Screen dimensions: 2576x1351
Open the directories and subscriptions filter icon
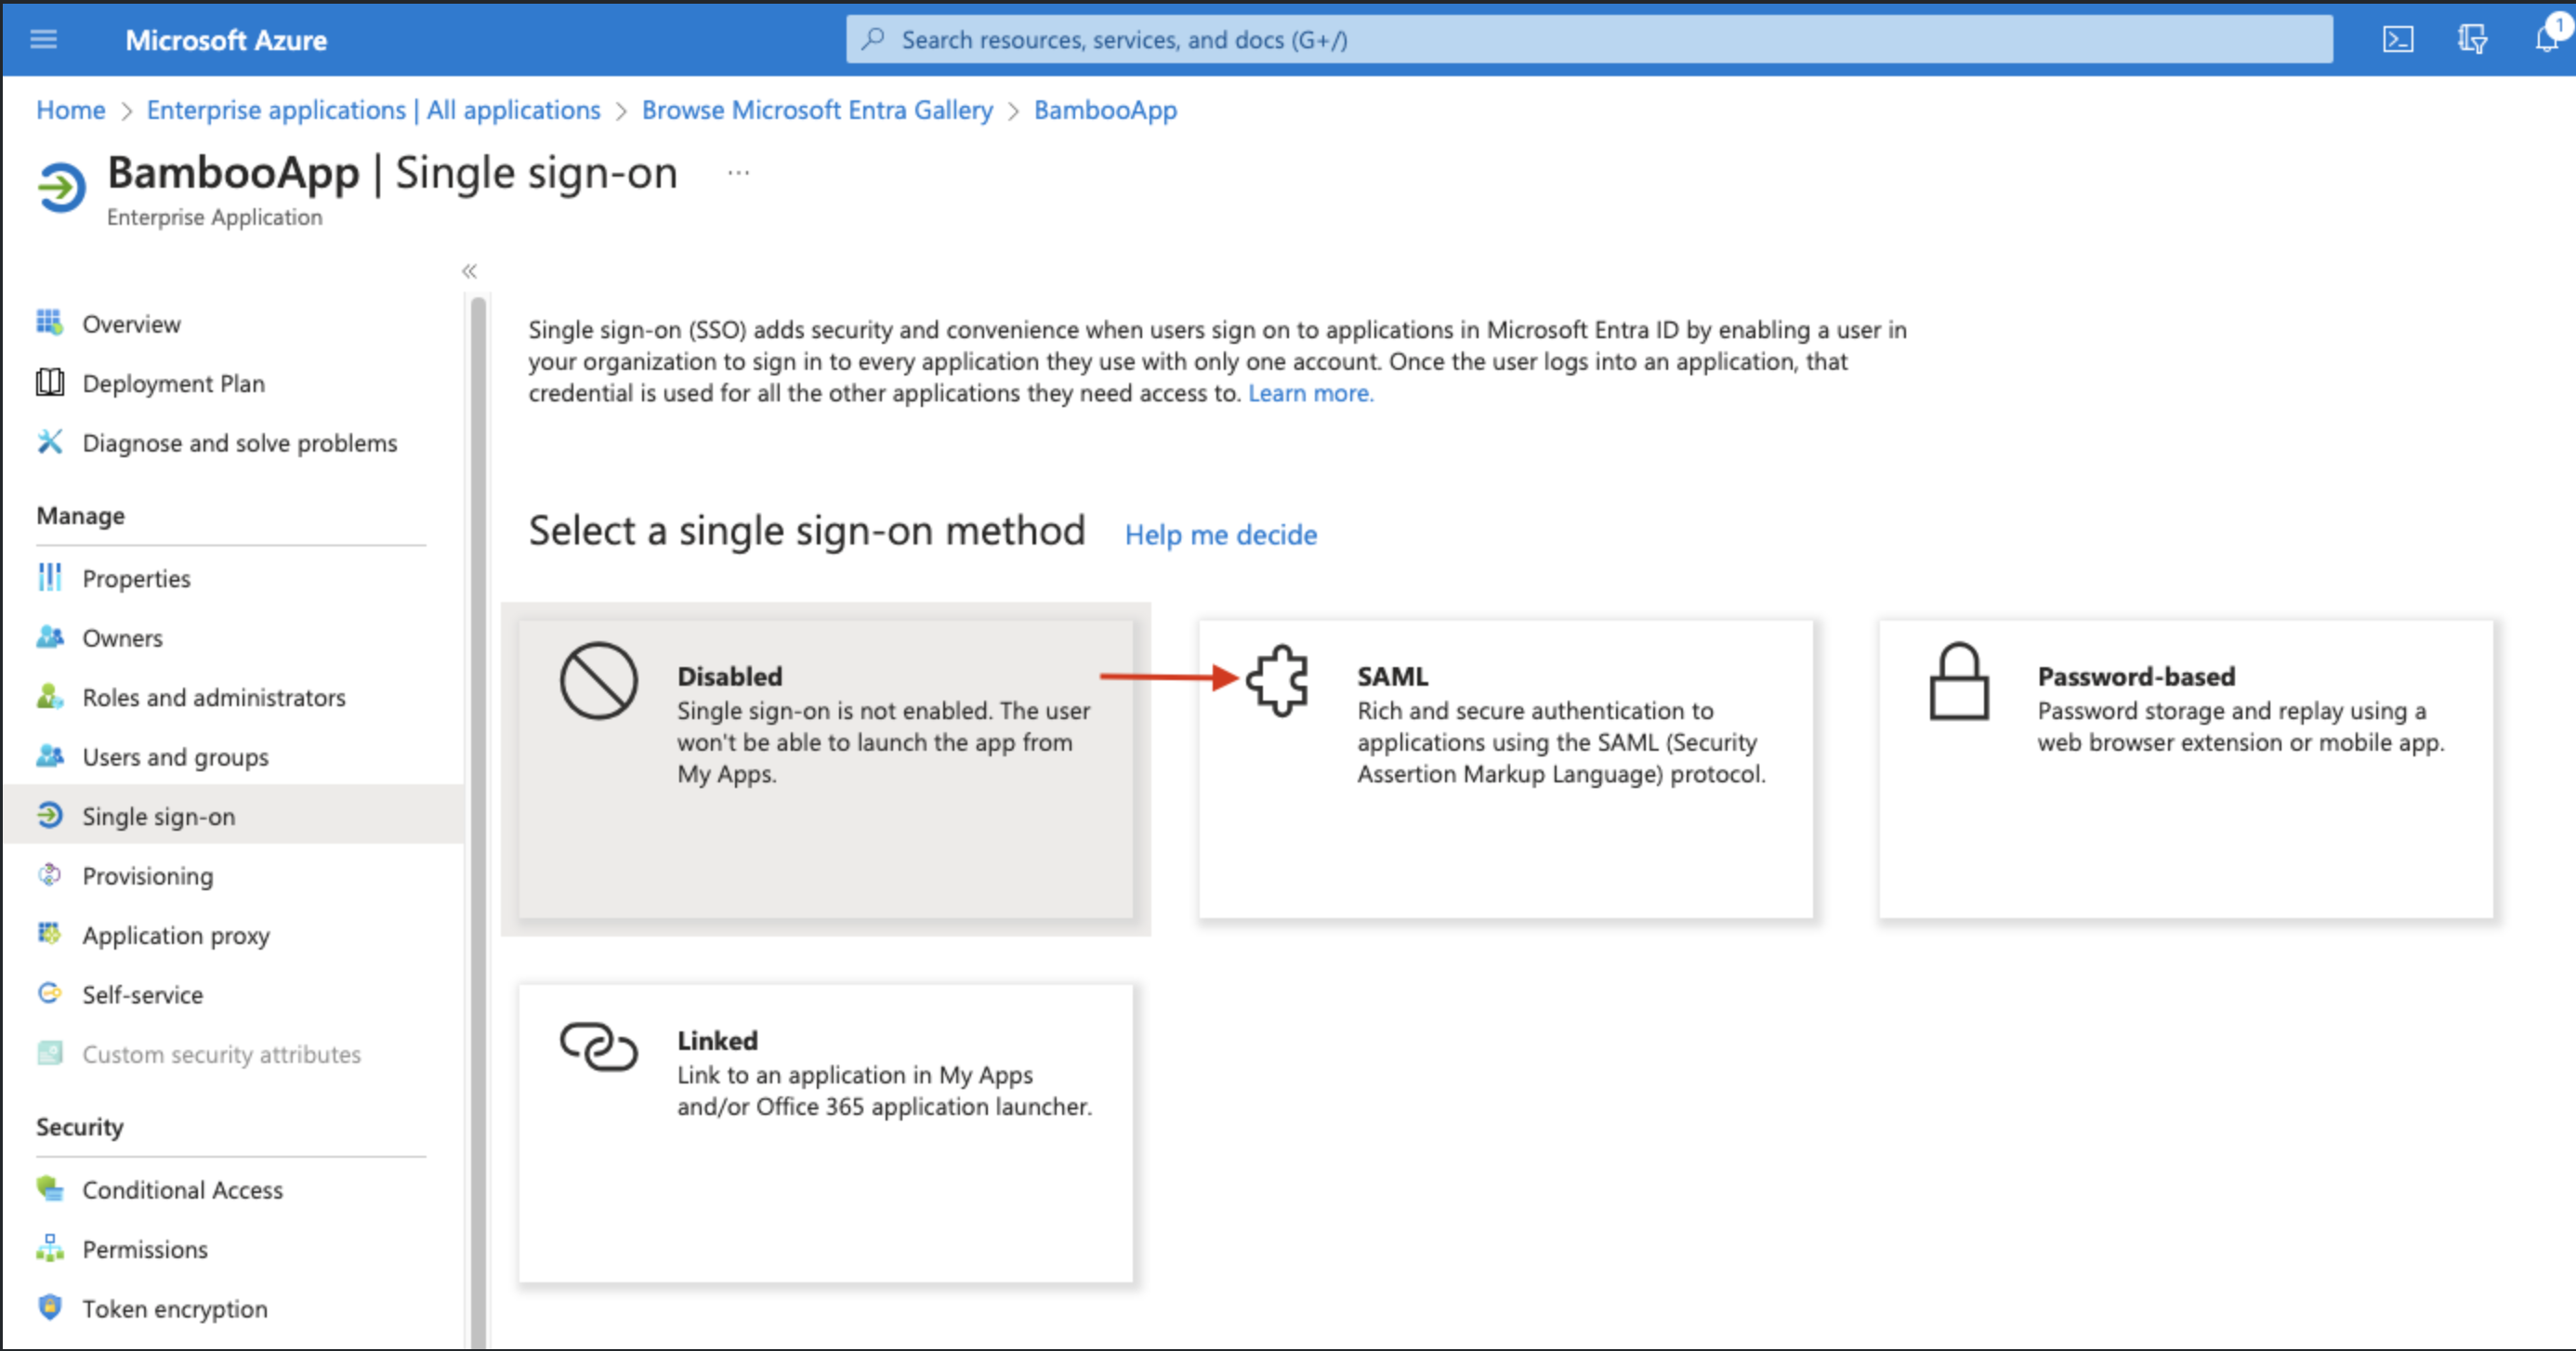tap(2471, 39)
